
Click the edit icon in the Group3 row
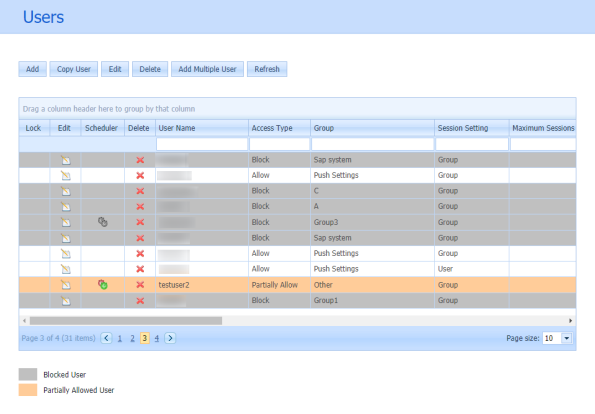(x=66, y=222)
